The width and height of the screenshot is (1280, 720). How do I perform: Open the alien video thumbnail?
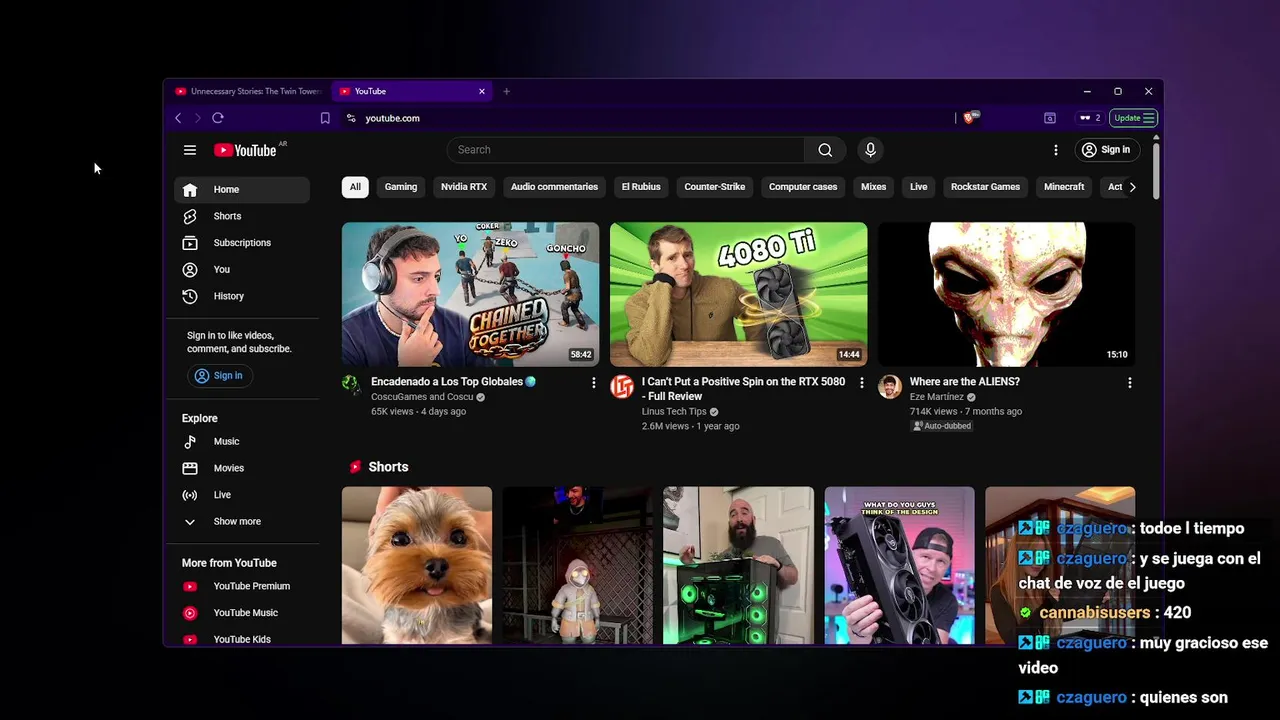pos(1006,294)
